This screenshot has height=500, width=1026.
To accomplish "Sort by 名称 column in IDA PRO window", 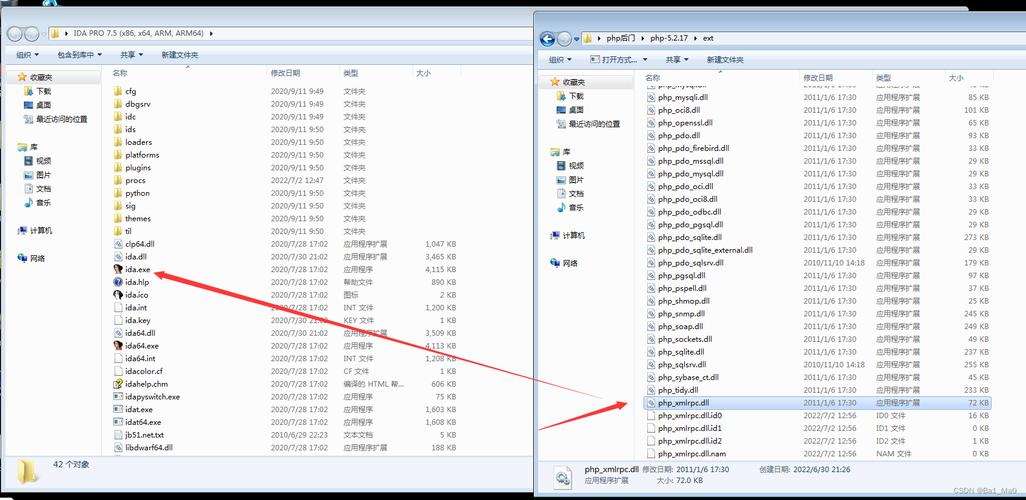I will tap(120, 73).
